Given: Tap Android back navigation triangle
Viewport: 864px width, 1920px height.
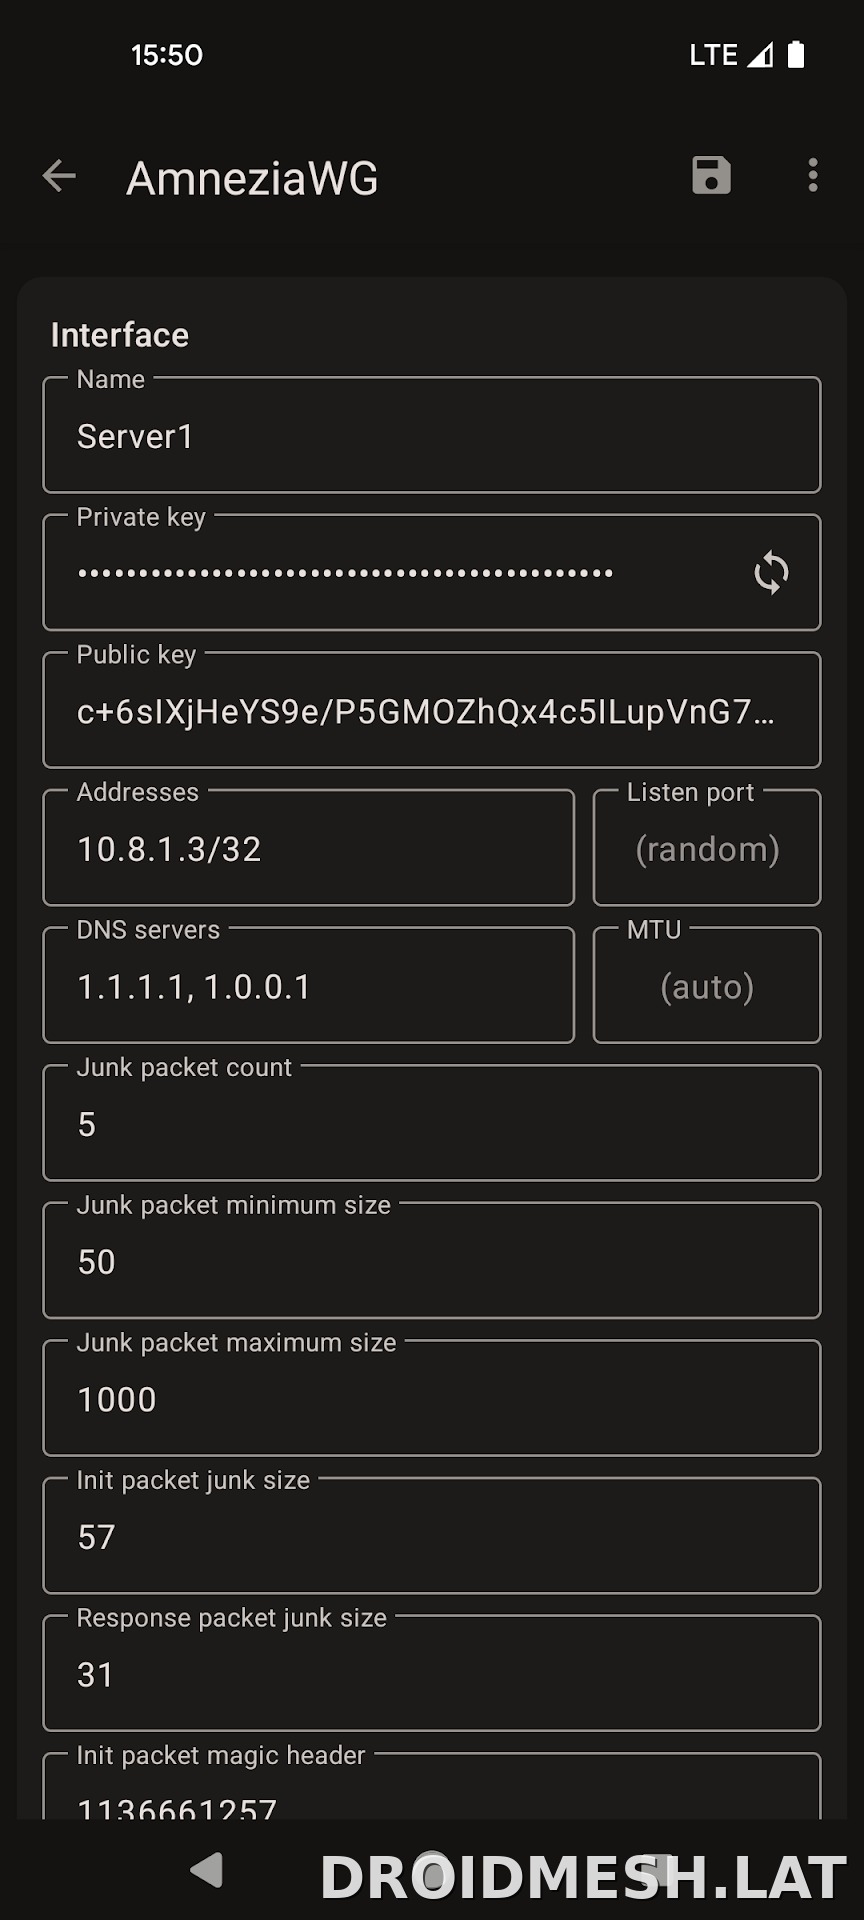Looking at the screenshot, I should 207,1869.
